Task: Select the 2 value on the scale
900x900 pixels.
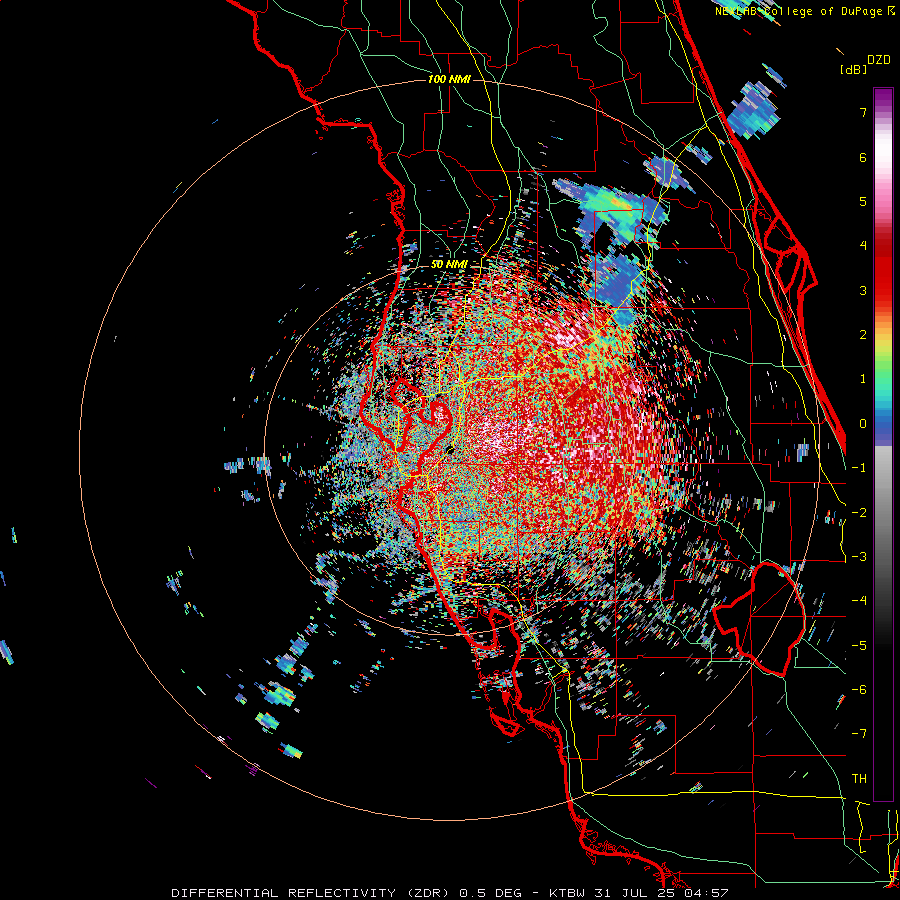Action: 863,335
